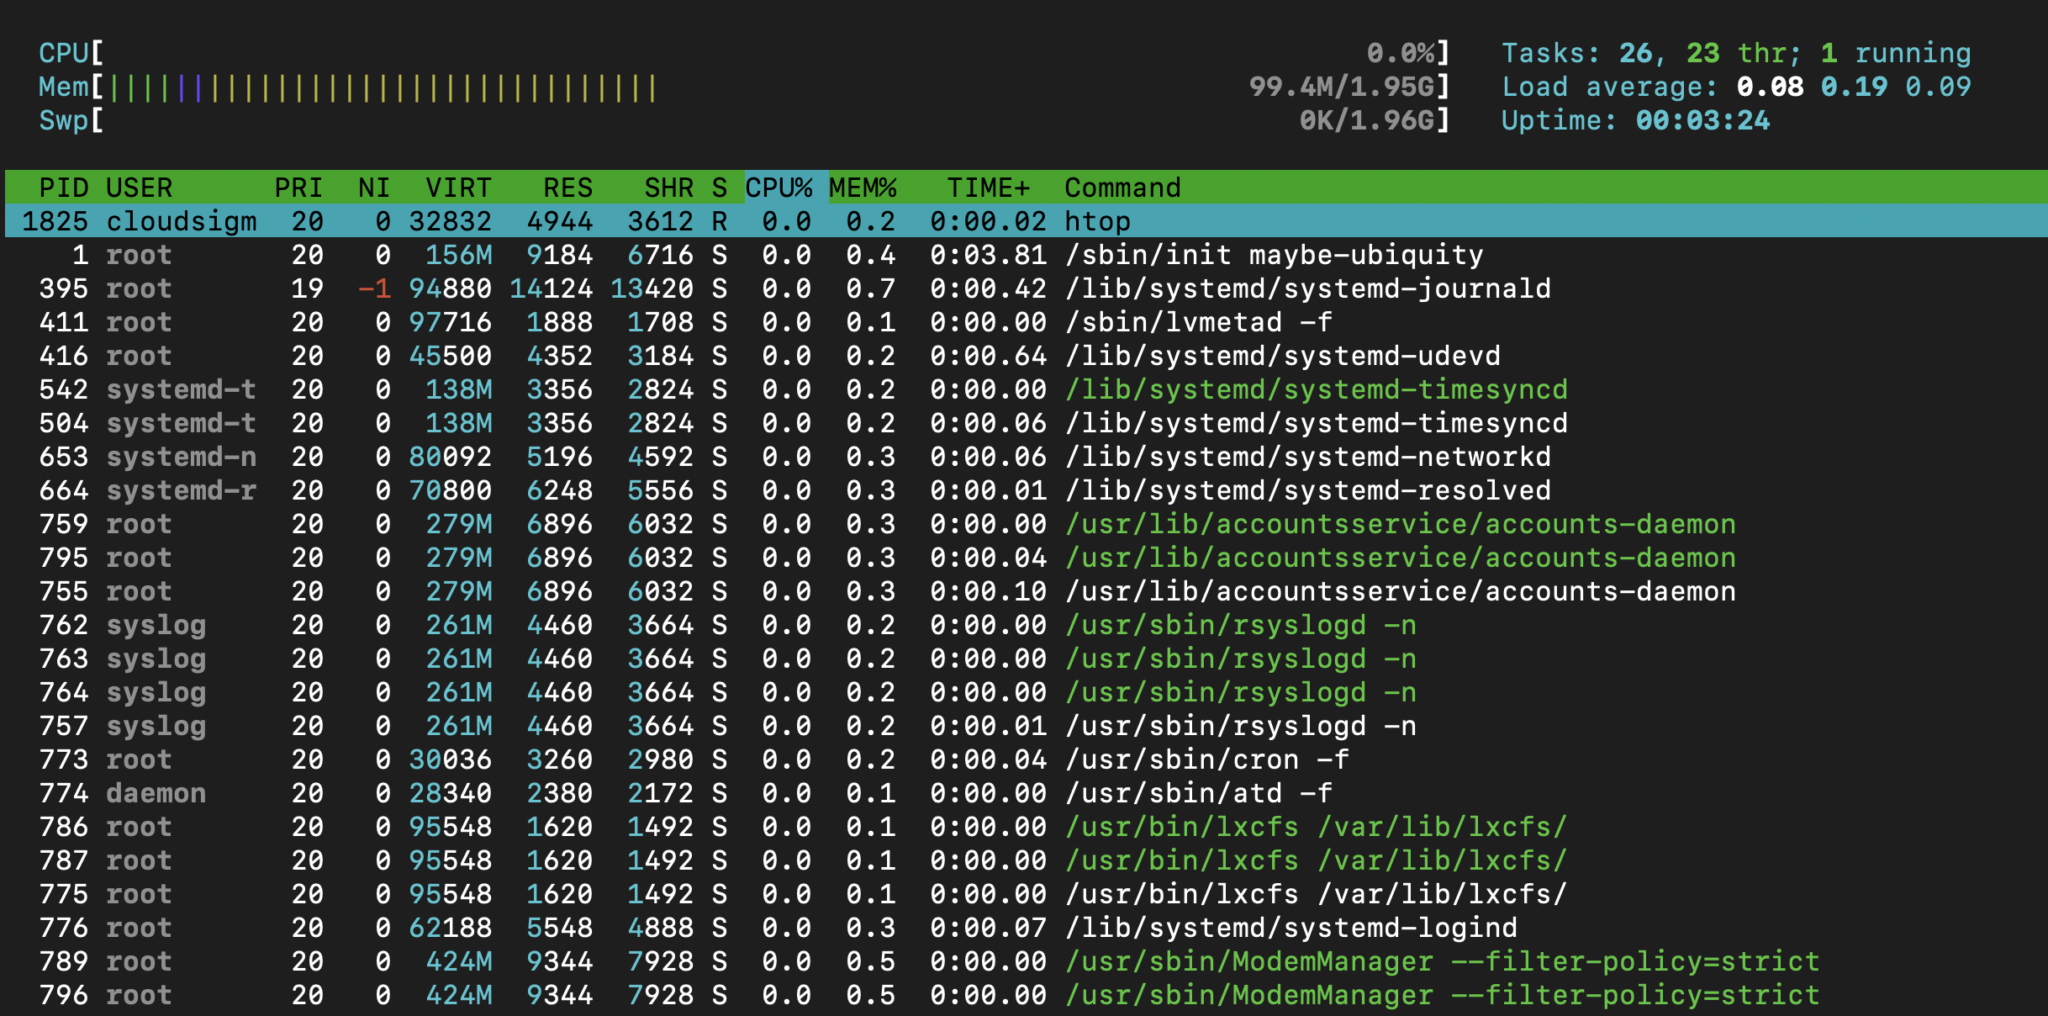Image resolution: width=2048 pixels, height=1016 pixels.
Task: Sort processes by the PID column header
Action: pyautogui.click(x=62, y=187)
